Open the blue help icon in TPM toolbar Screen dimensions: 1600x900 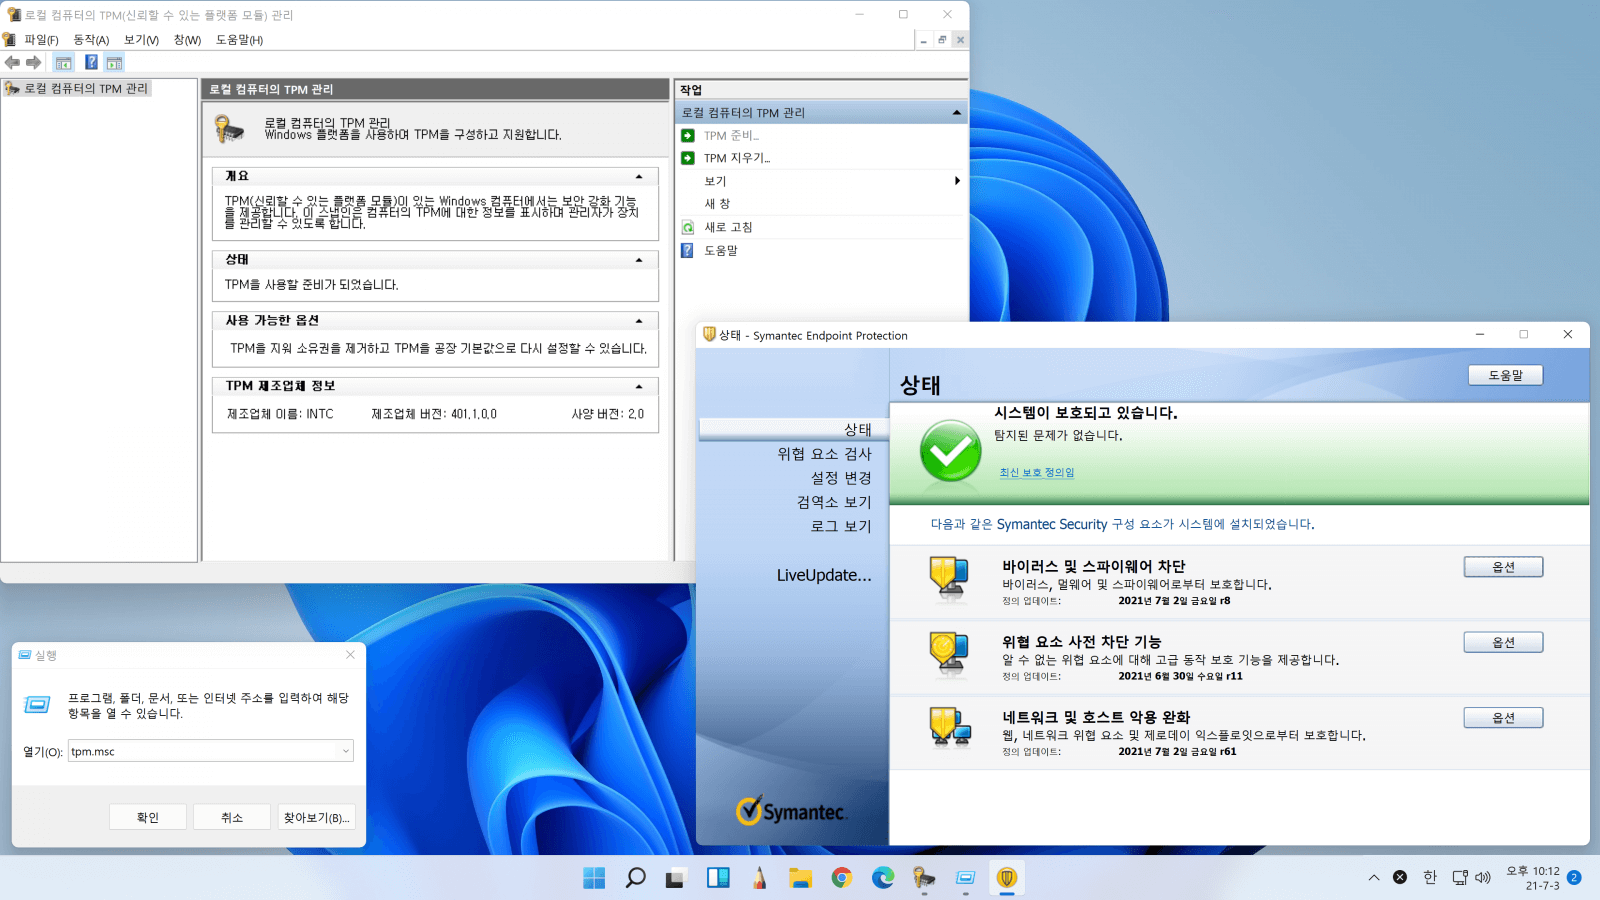click(91, 62)
